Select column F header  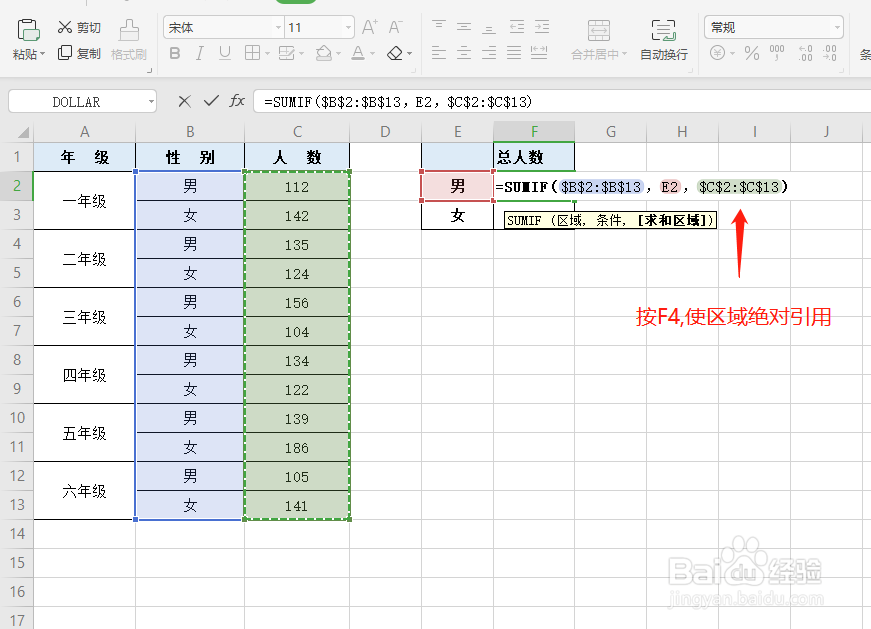pyautogui.click(x=534, y=132)
